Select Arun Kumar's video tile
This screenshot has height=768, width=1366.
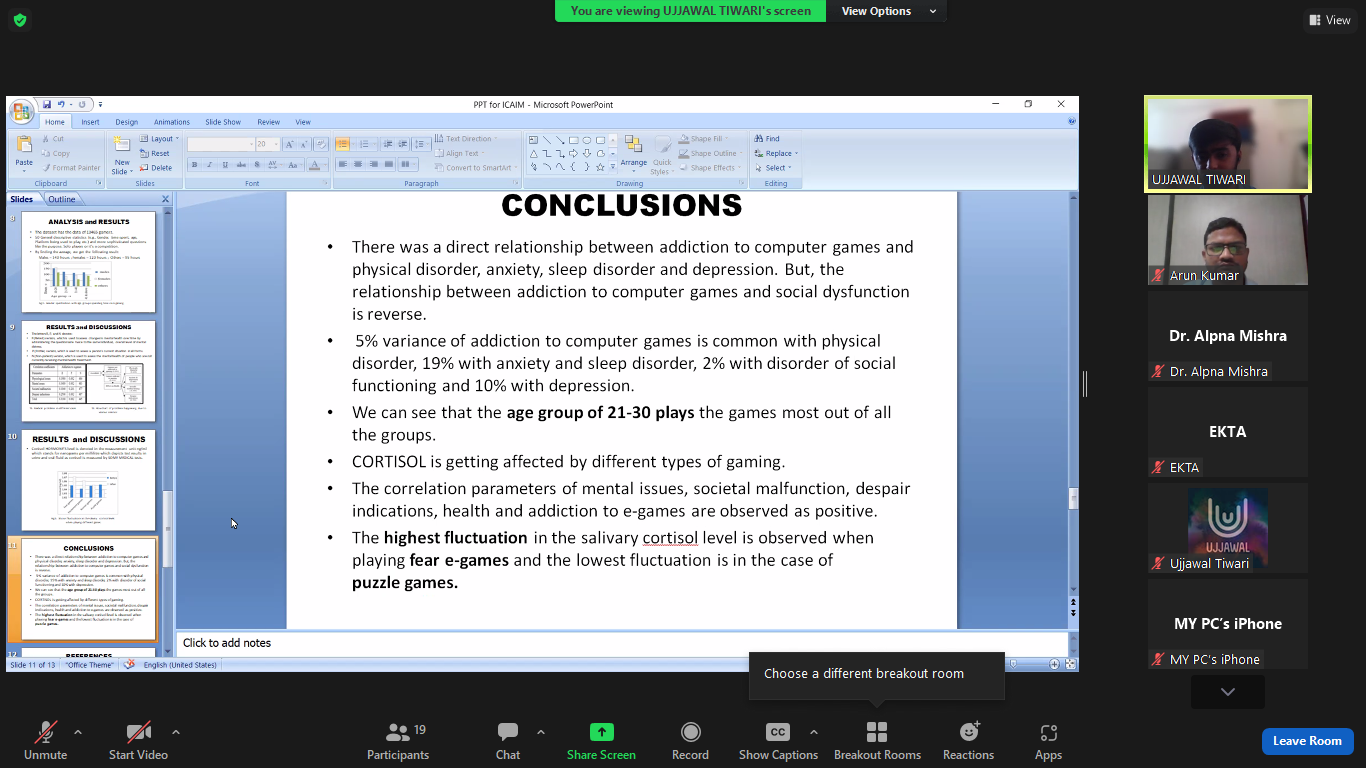[1227, 240]
